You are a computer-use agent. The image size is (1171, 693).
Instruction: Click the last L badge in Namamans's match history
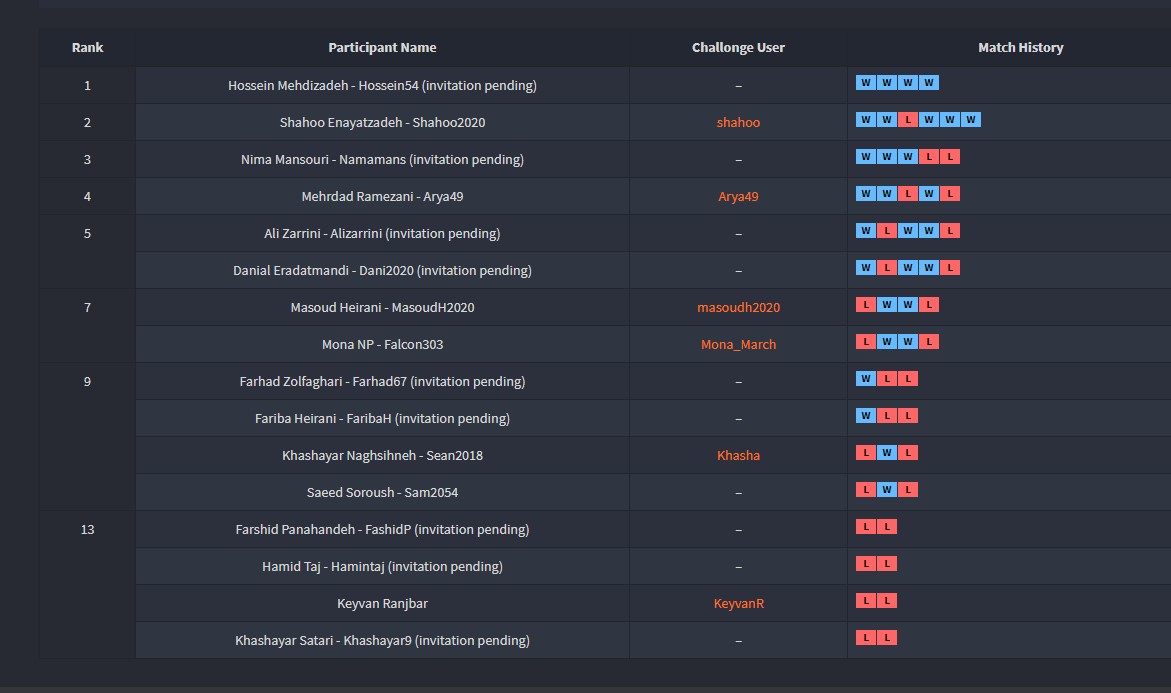pyautogui.click(x=949, y=157)
